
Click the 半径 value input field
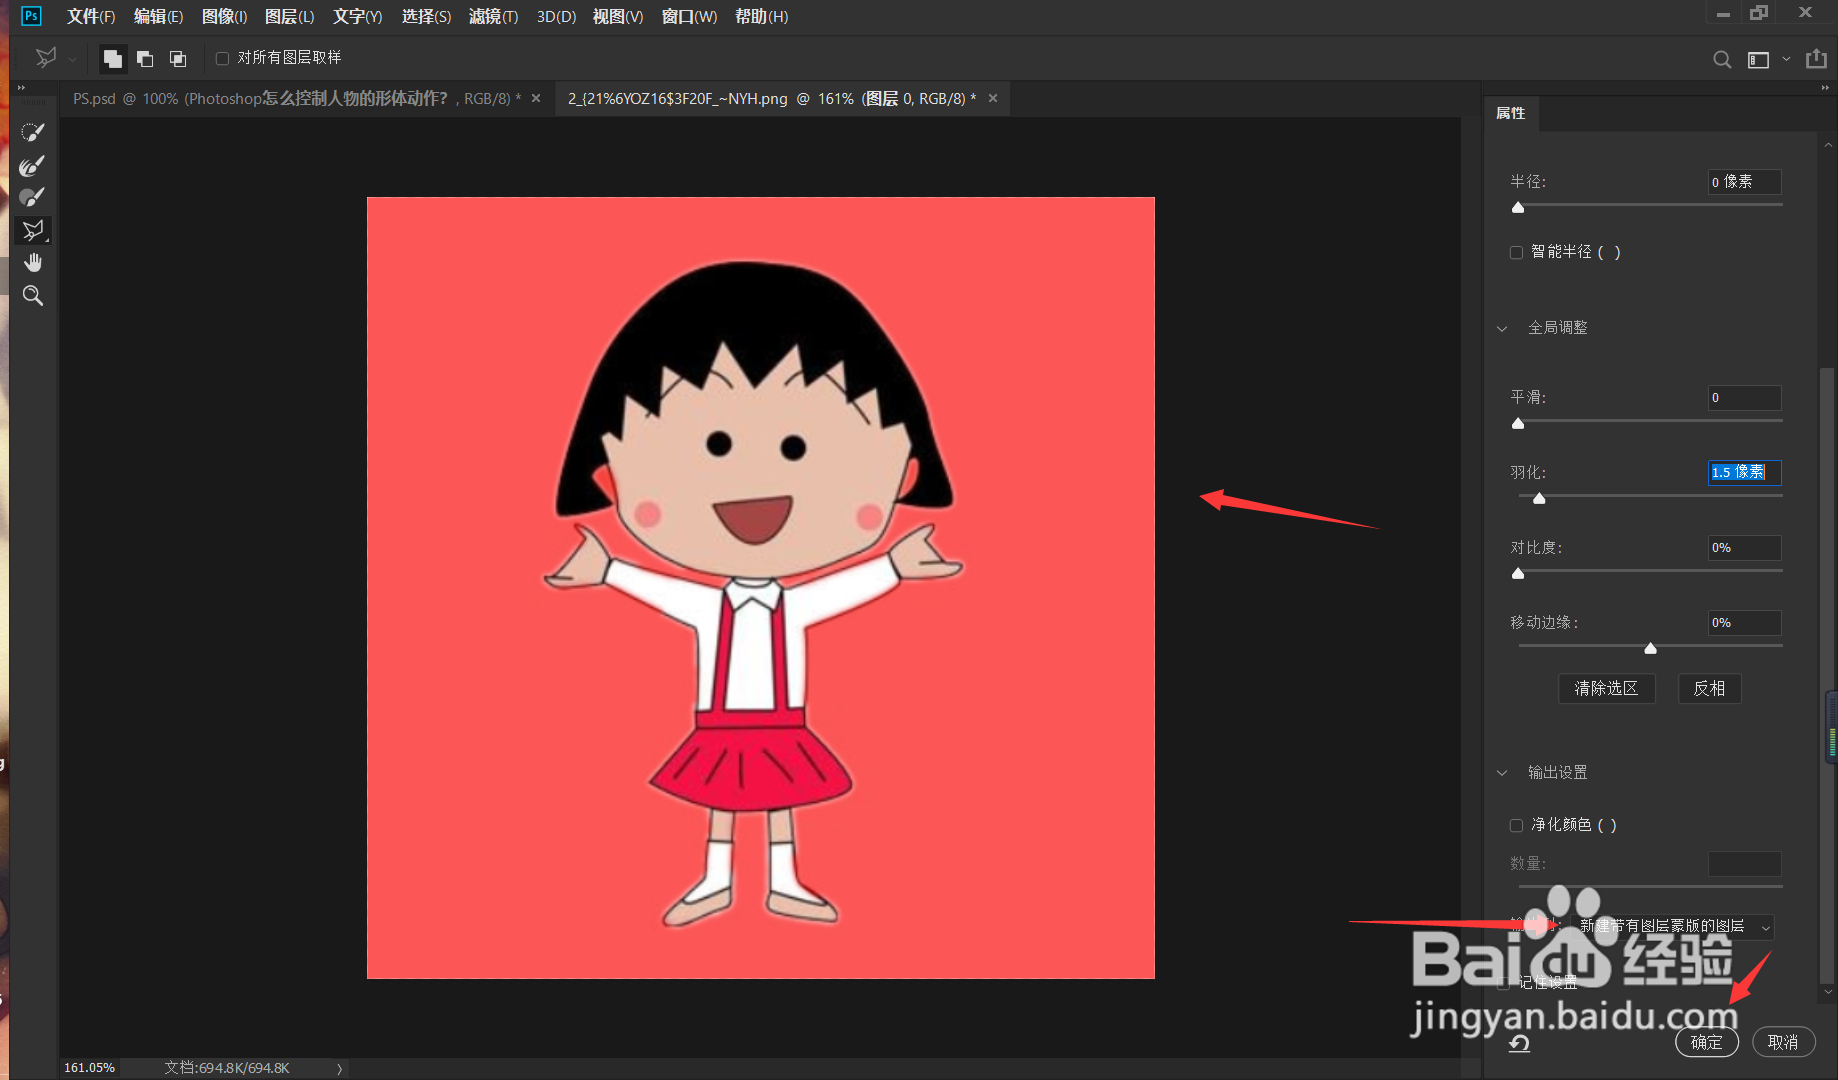point(1745,182)
